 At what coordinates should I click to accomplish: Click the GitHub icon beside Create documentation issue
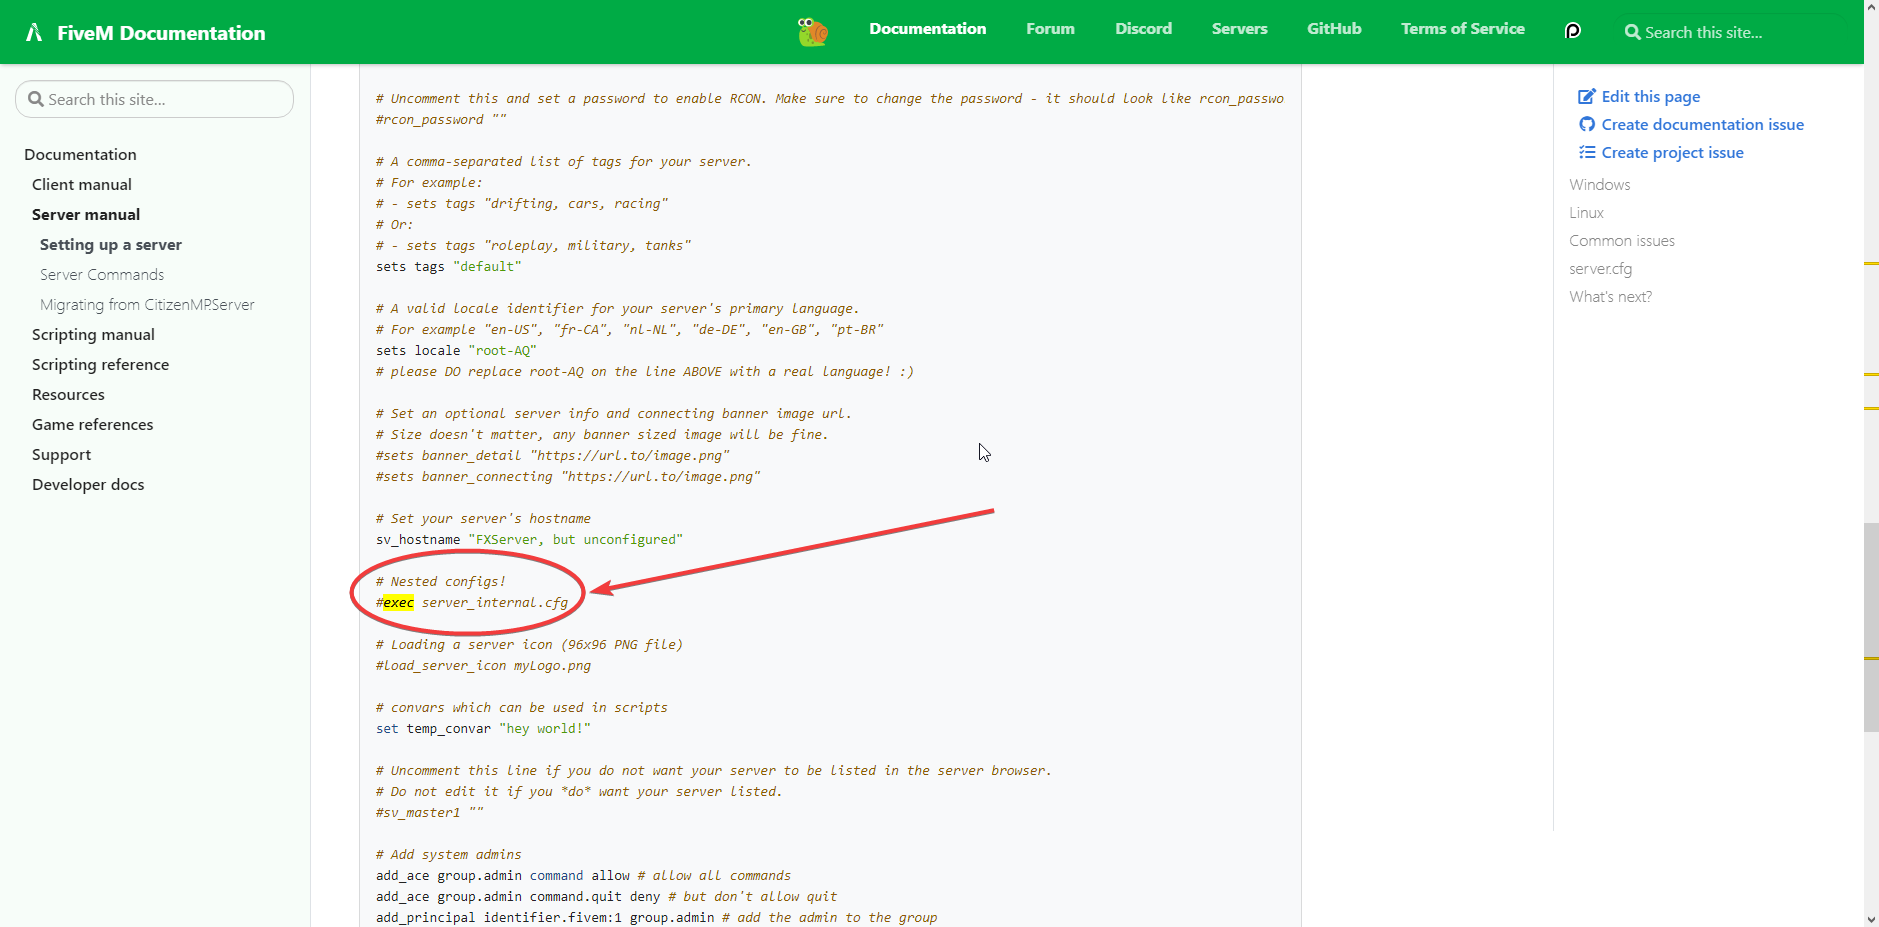1587,125
